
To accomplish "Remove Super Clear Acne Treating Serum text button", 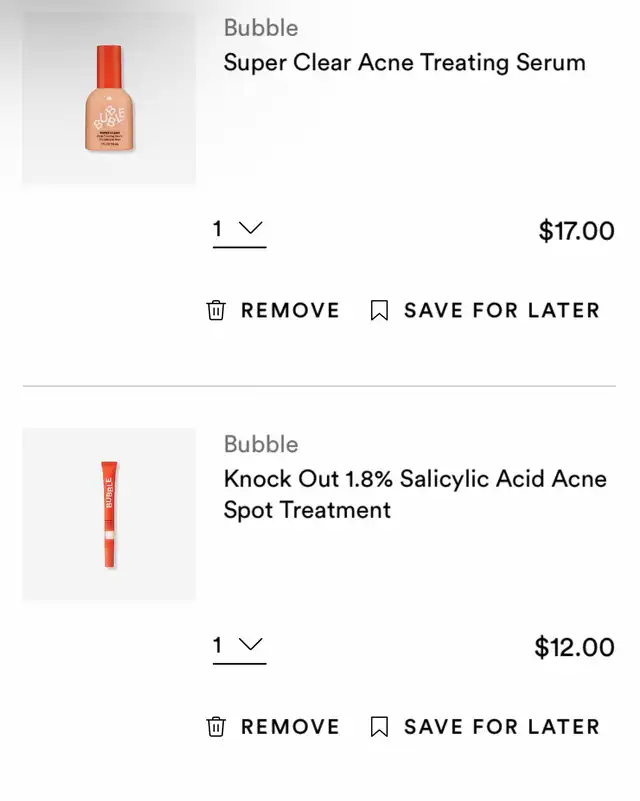I will coord(290,310).
